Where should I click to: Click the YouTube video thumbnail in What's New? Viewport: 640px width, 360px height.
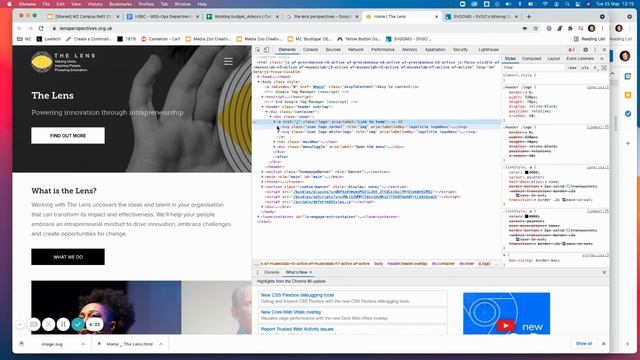coord(506,313)
